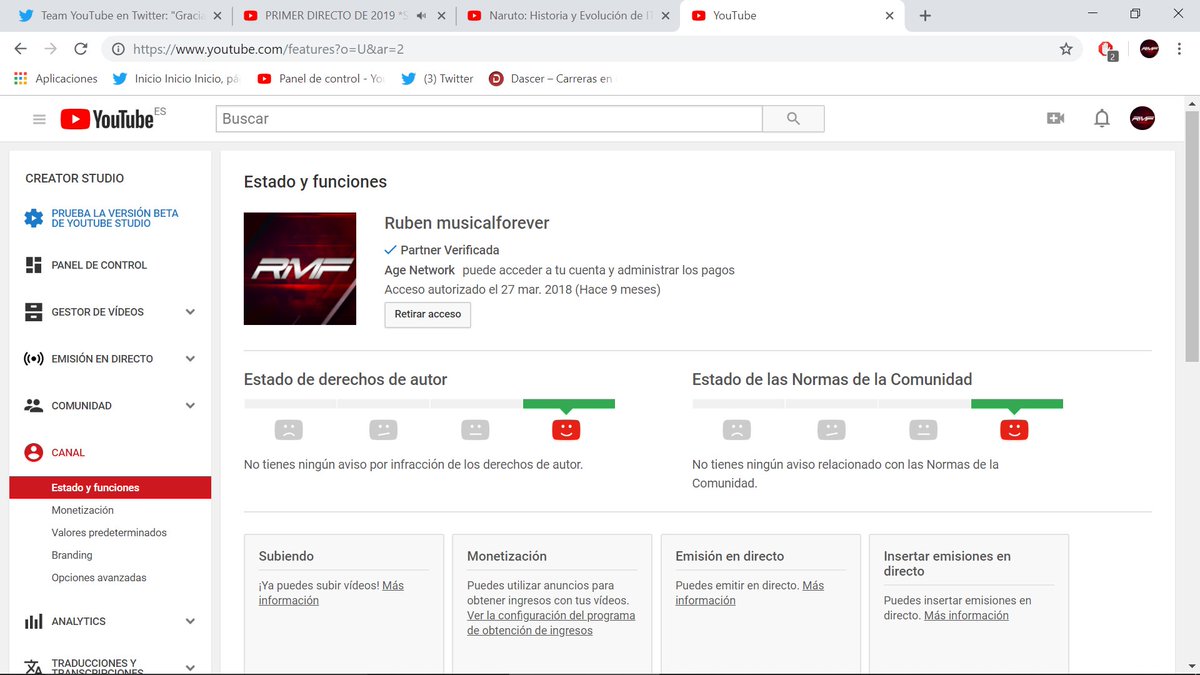Open the YouTube hamburger guide menu

click(40, 119)
